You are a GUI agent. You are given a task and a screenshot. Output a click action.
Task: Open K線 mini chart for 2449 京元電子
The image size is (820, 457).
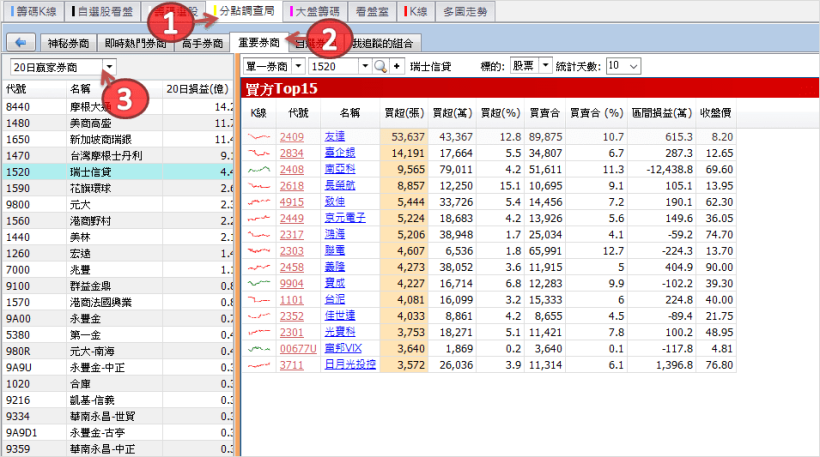tap(259, 218)
